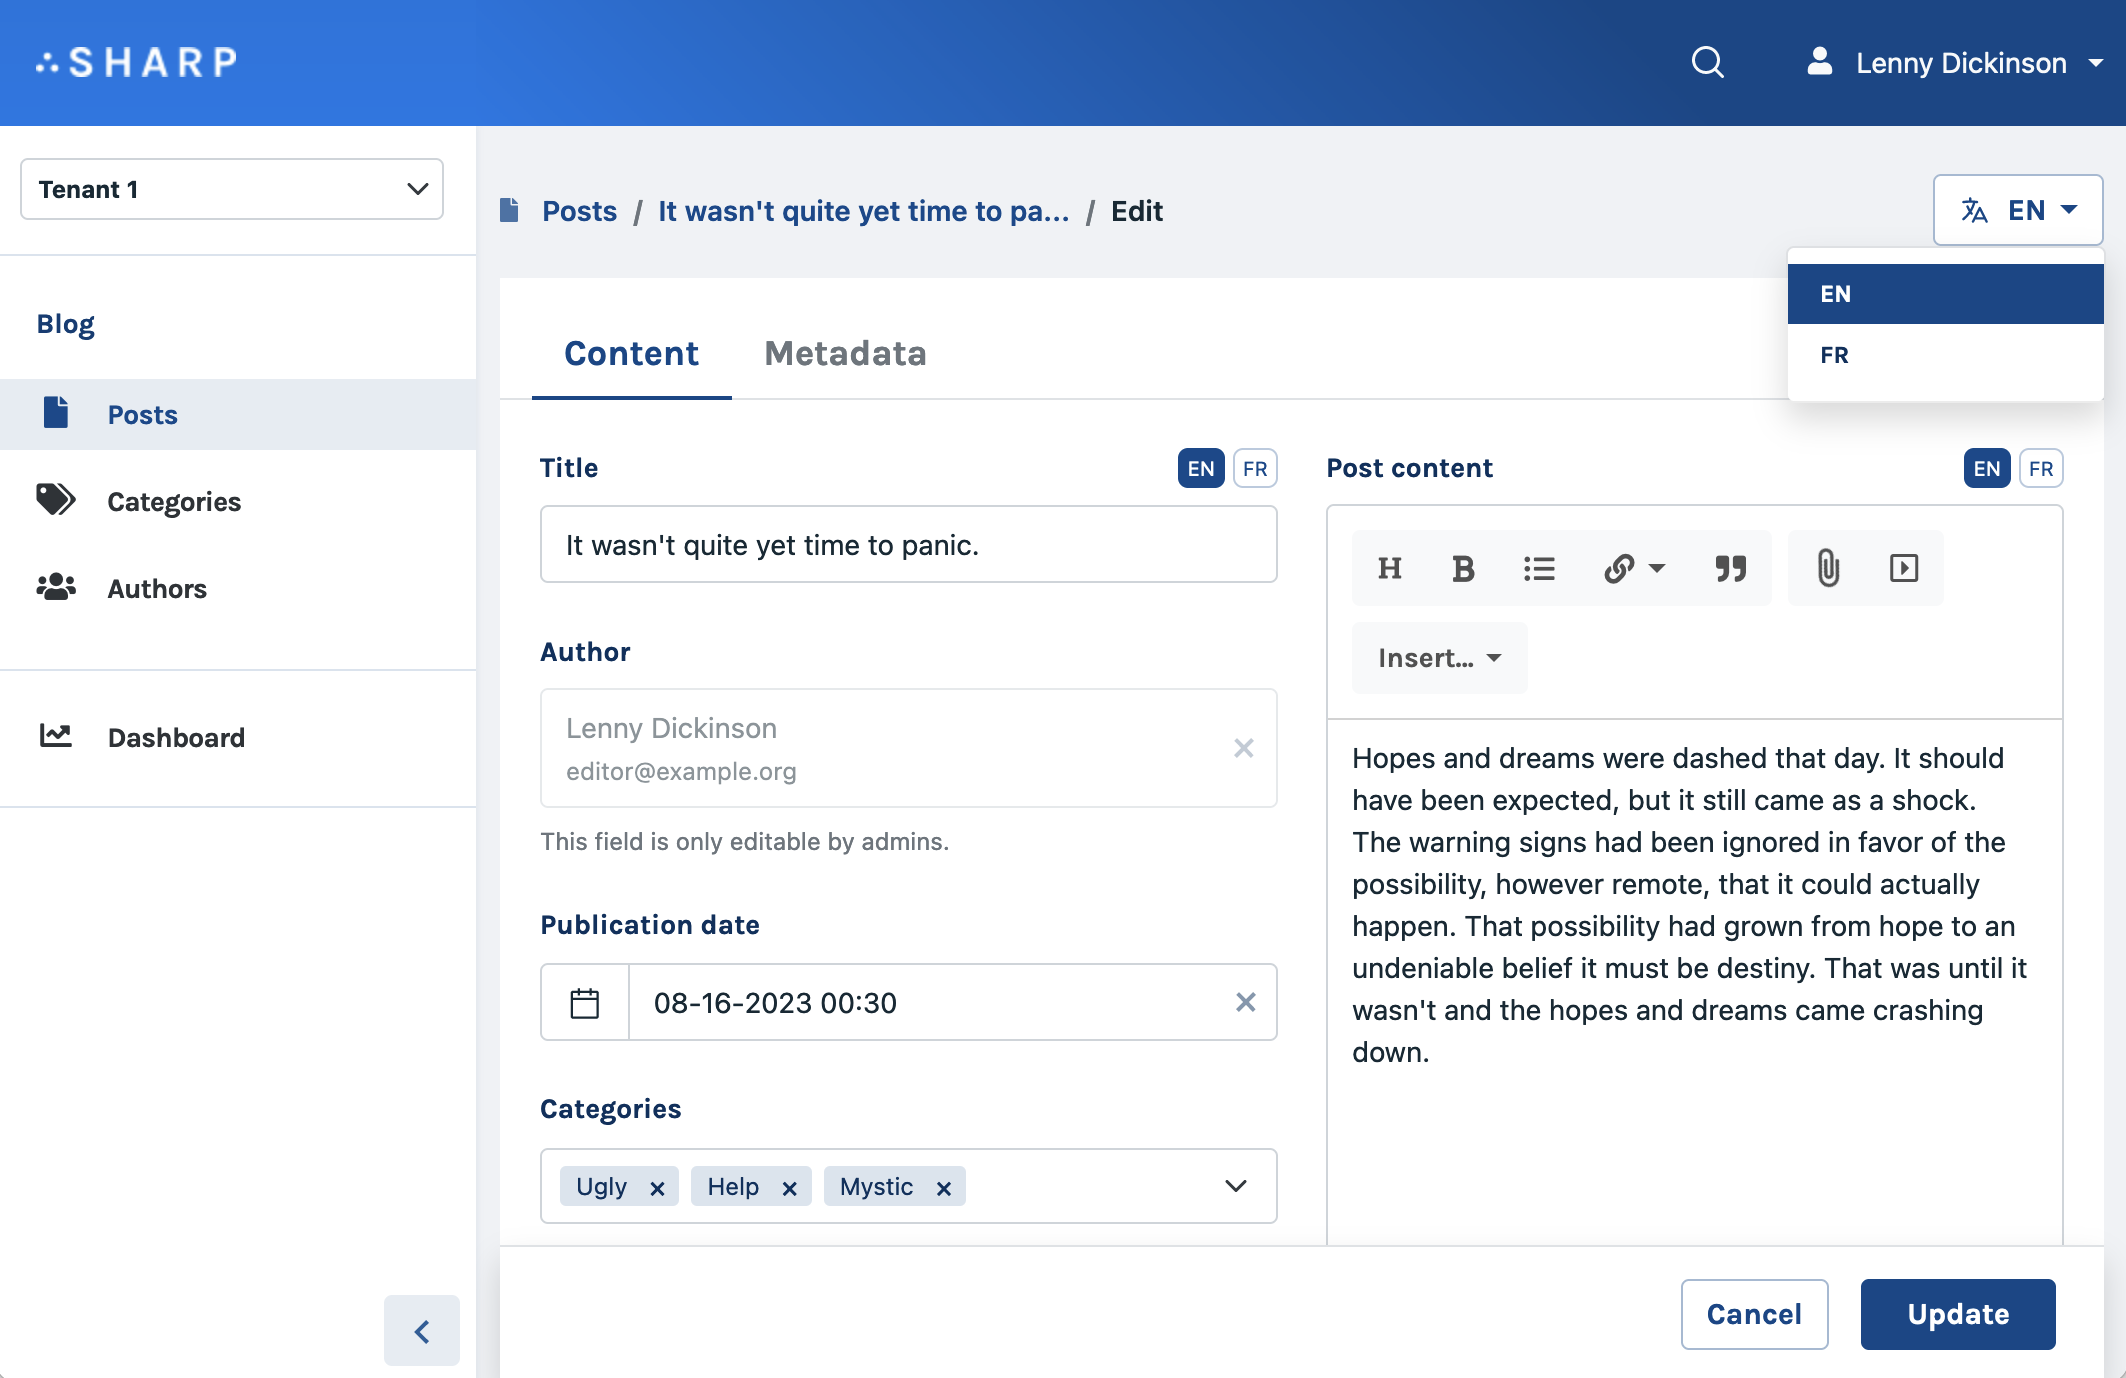Select EN for the Title field
The width and height of the screenshot is (2126, 1378).
[1202, 468]
